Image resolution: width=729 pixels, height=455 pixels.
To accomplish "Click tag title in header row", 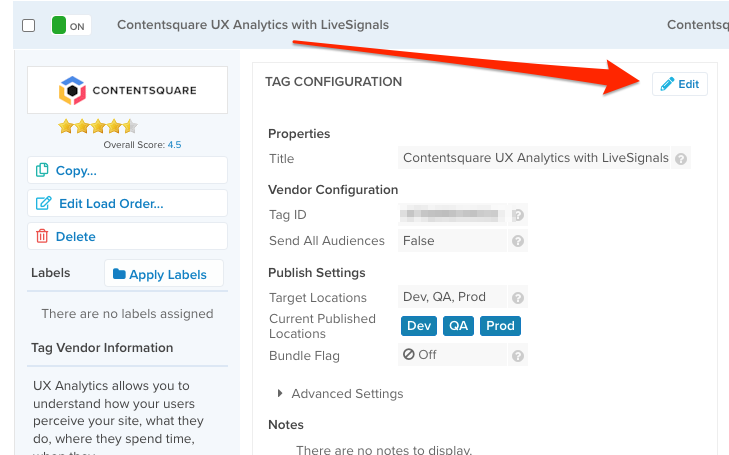I will pos(253,25).
